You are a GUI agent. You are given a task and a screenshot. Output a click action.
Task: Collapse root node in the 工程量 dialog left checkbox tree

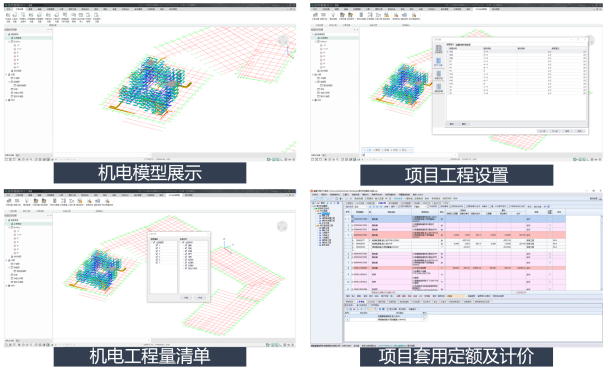pos(152,242)
